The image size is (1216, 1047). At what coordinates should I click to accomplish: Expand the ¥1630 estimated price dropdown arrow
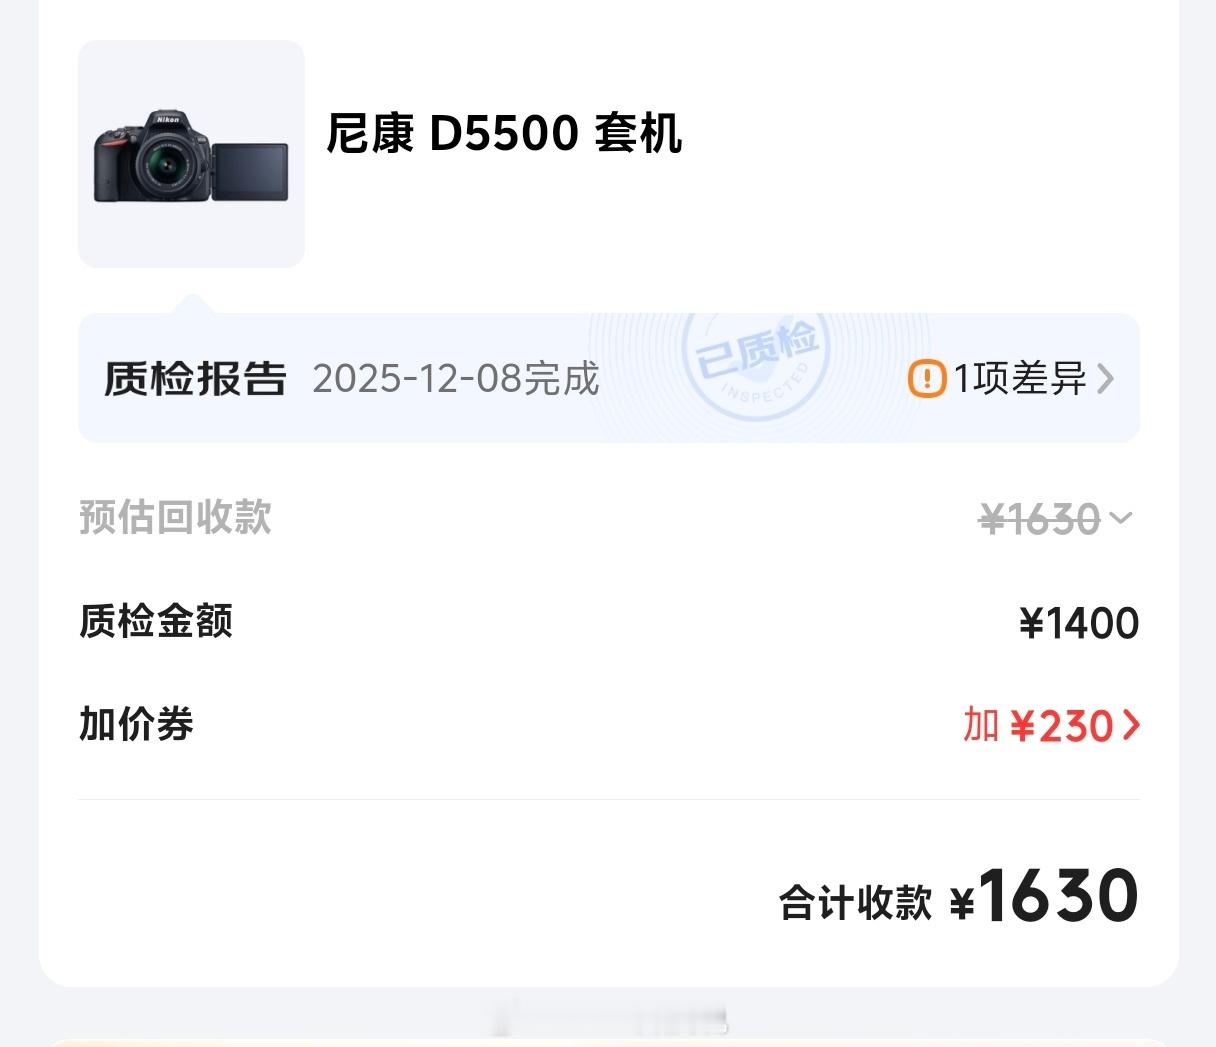tap(1121, 518)
